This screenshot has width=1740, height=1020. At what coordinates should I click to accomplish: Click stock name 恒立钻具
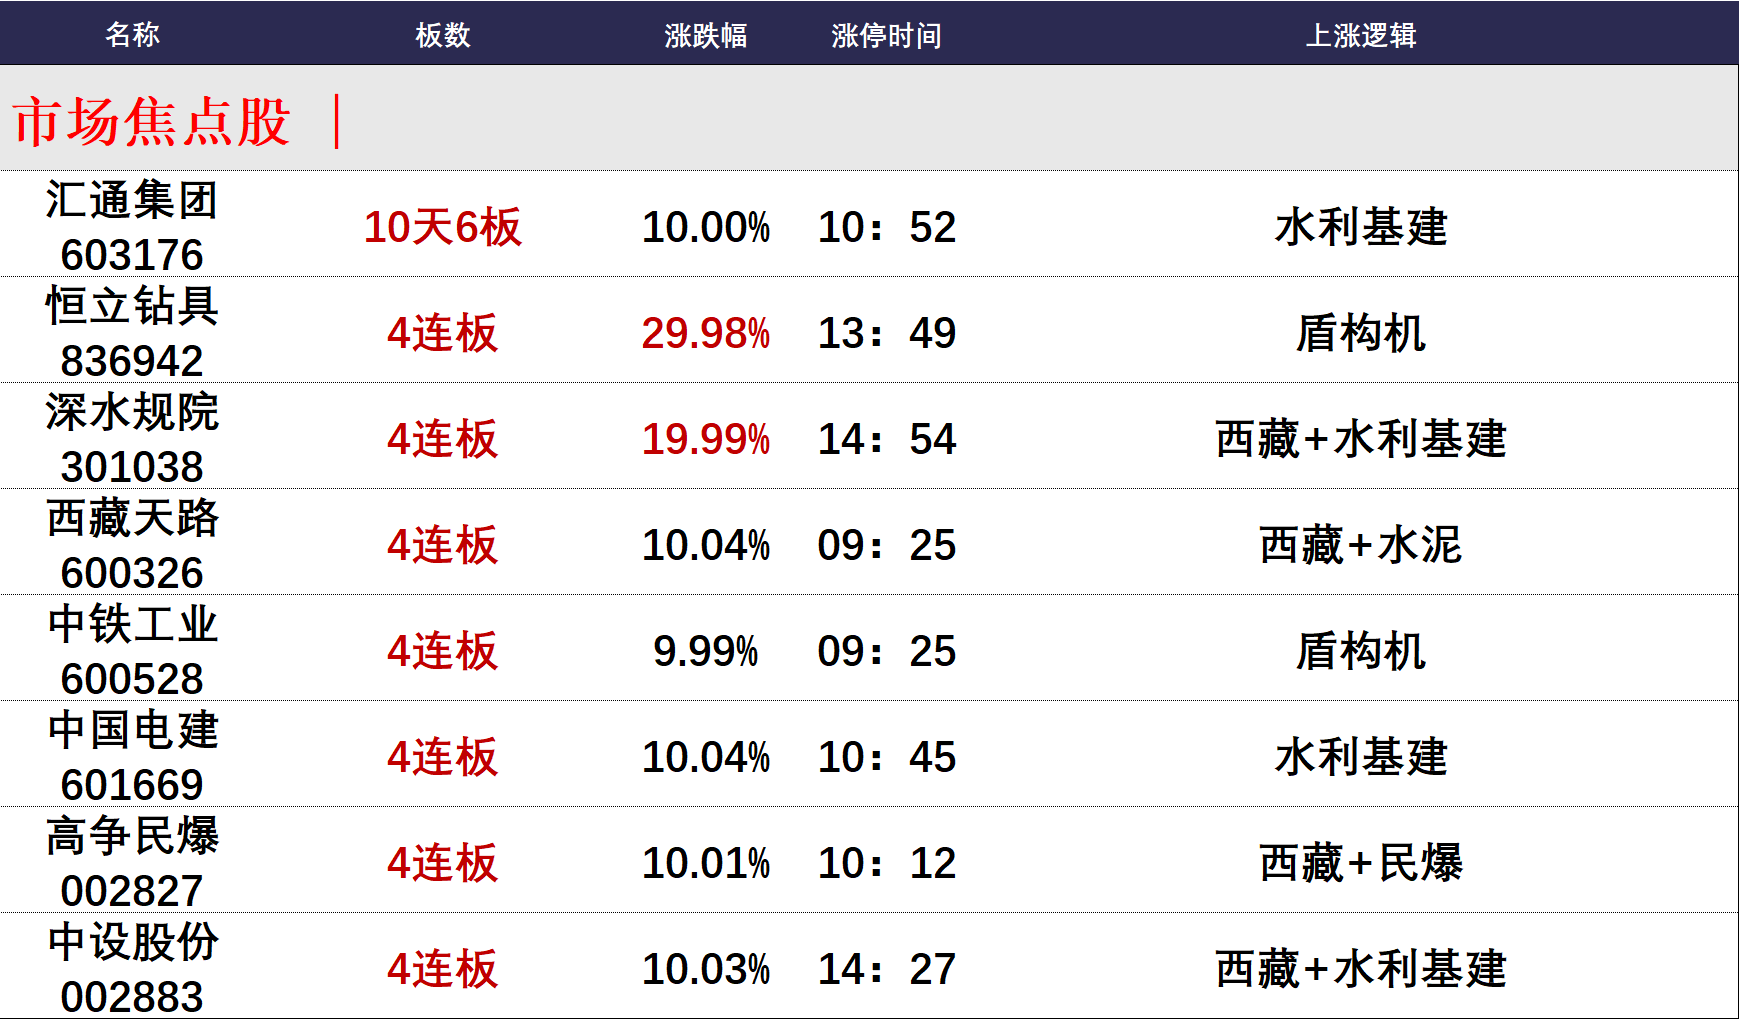pyautogui.click(x=132, y=306)
